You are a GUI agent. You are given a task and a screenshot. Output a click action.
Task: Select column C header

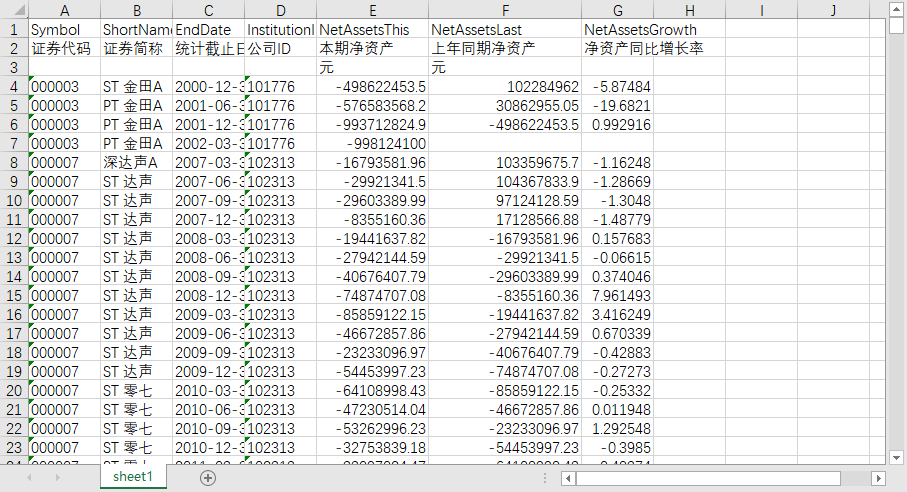pyautogui.click(x=208, y=10)
